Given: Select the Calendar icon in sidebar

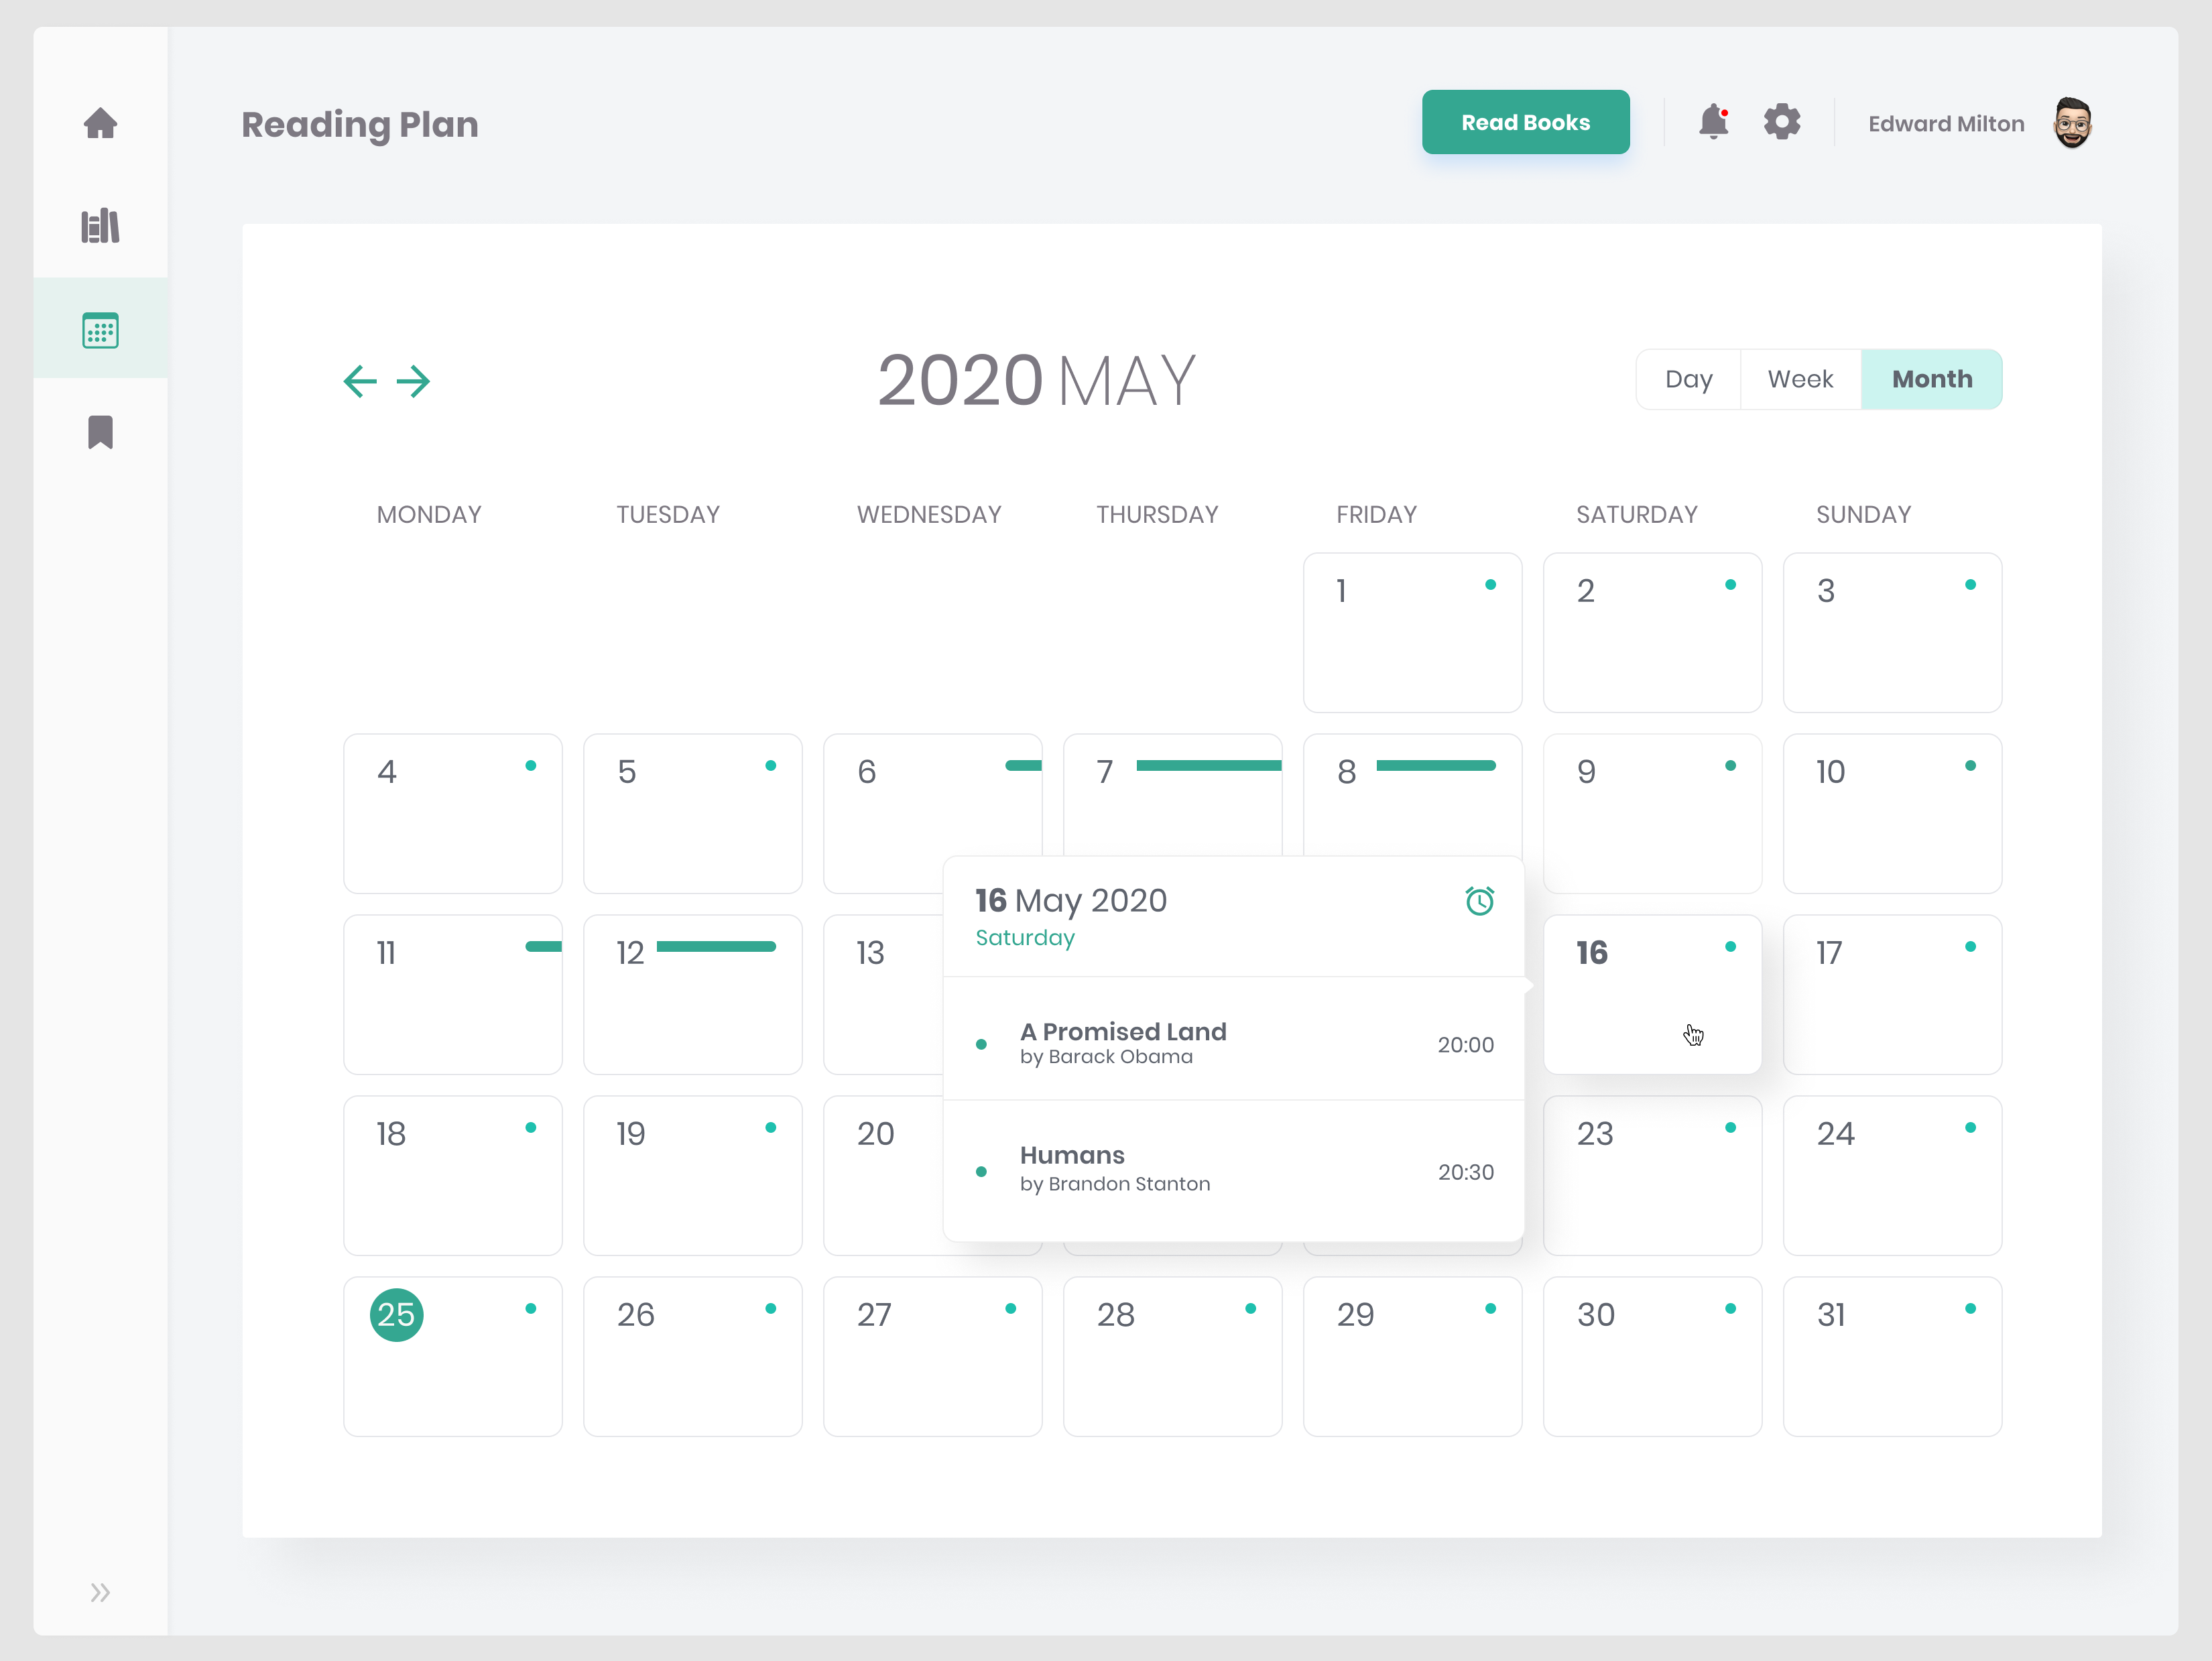Looking at the screenshot, I should click(100, 330).
